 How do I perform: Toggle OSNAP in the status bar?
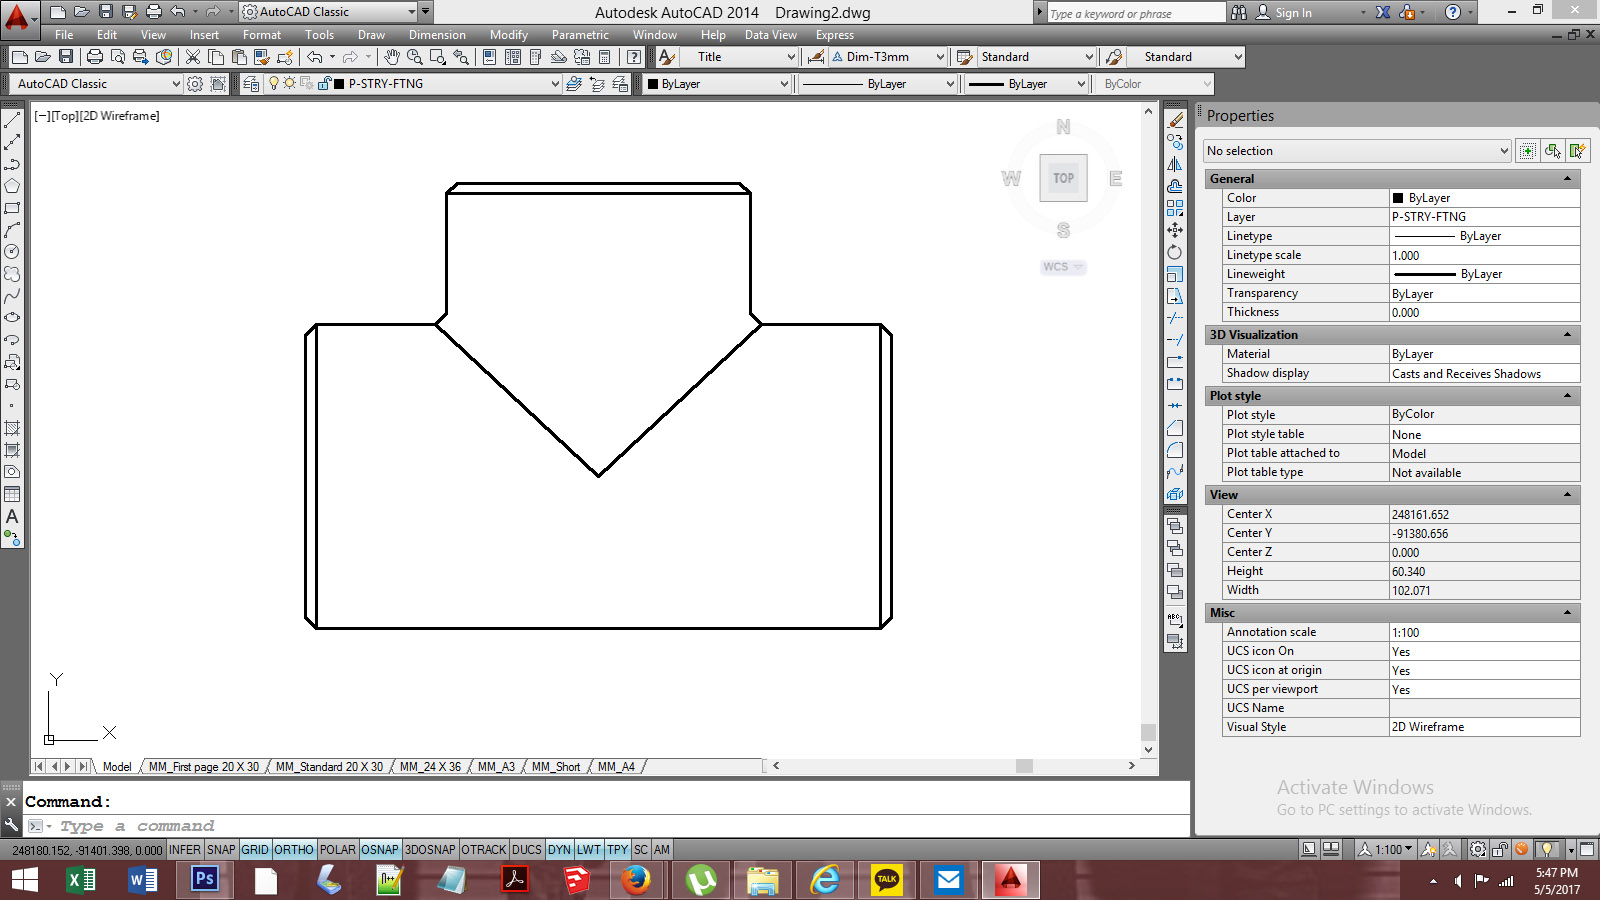click(379, 850)
